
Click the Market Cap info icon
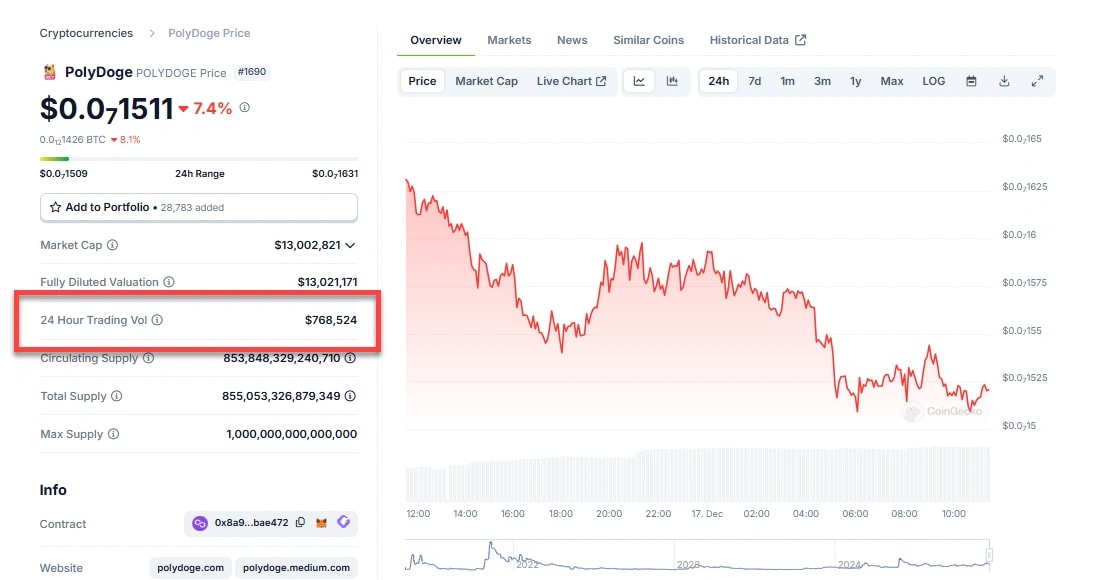pos(112,245)
